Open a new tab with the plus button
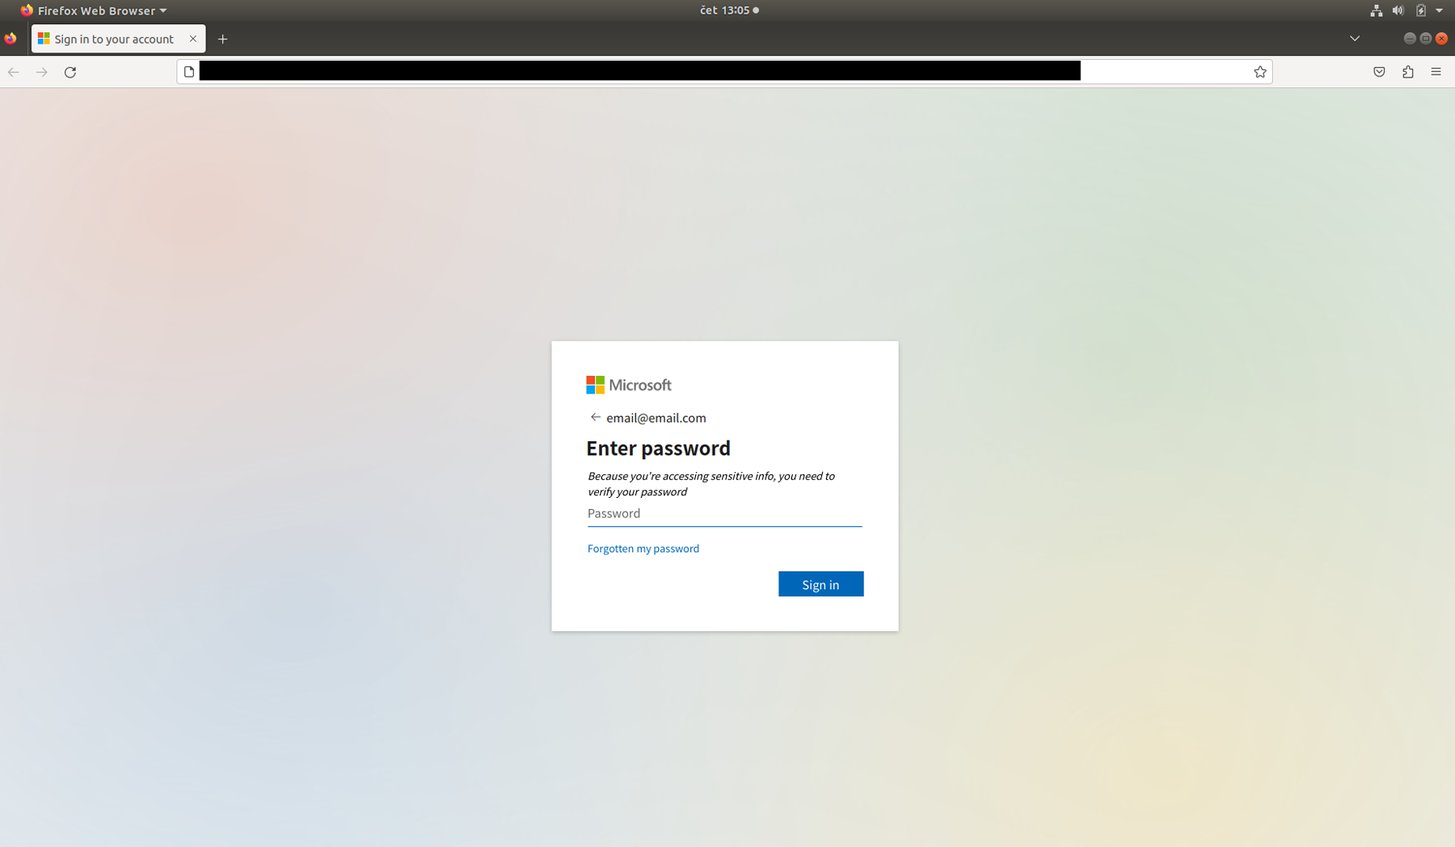Viewport: 1455px width, 847px height. pos(222,39)
